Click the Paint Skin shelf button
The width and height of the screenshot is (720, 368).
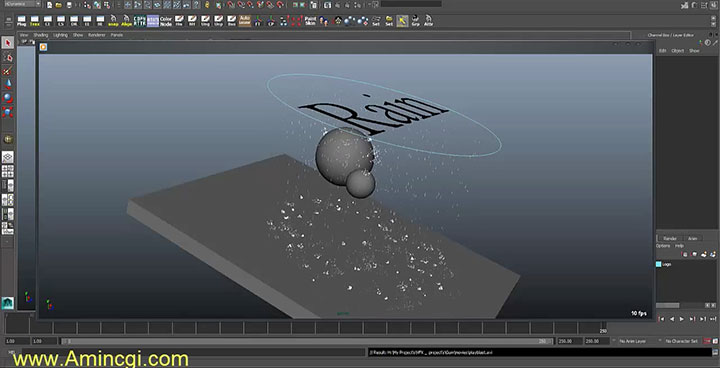(310, 21)
